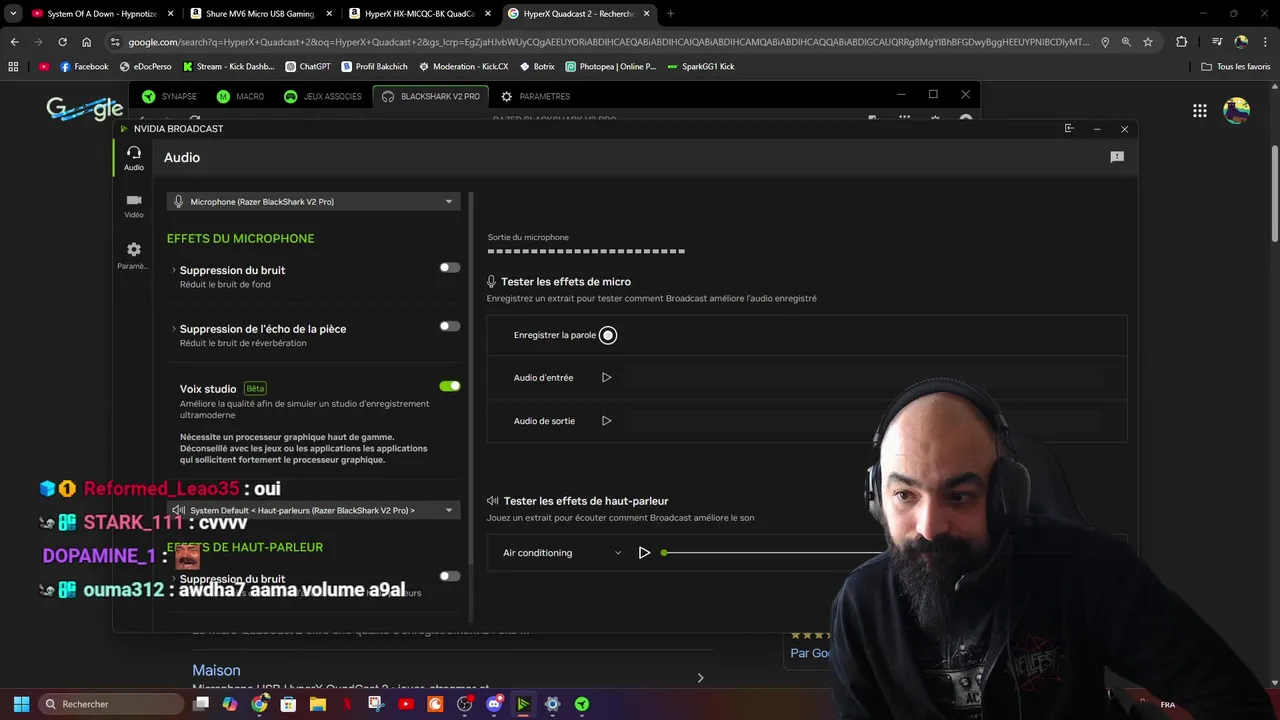Play the Audio d'entrée recording
This screenshot has height=720, width=1280.
[606, 378]
